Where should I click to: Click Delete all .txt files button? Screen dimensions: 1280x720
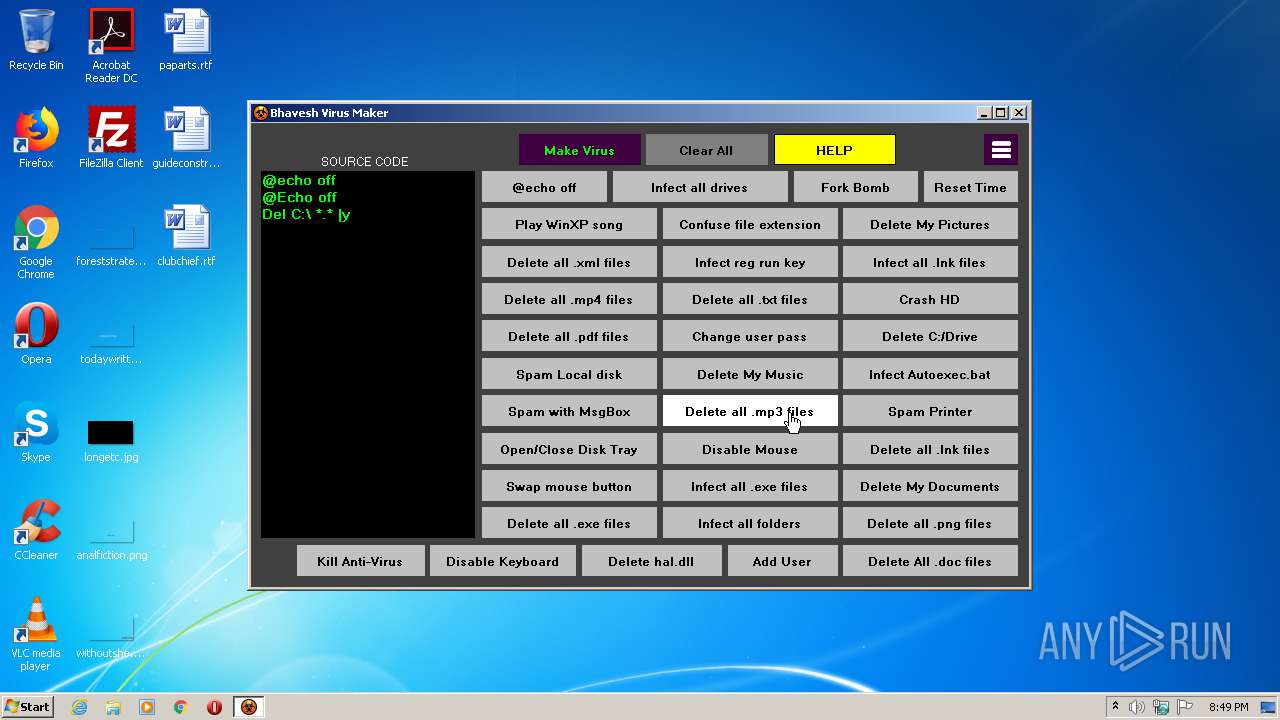coord(750,299)
